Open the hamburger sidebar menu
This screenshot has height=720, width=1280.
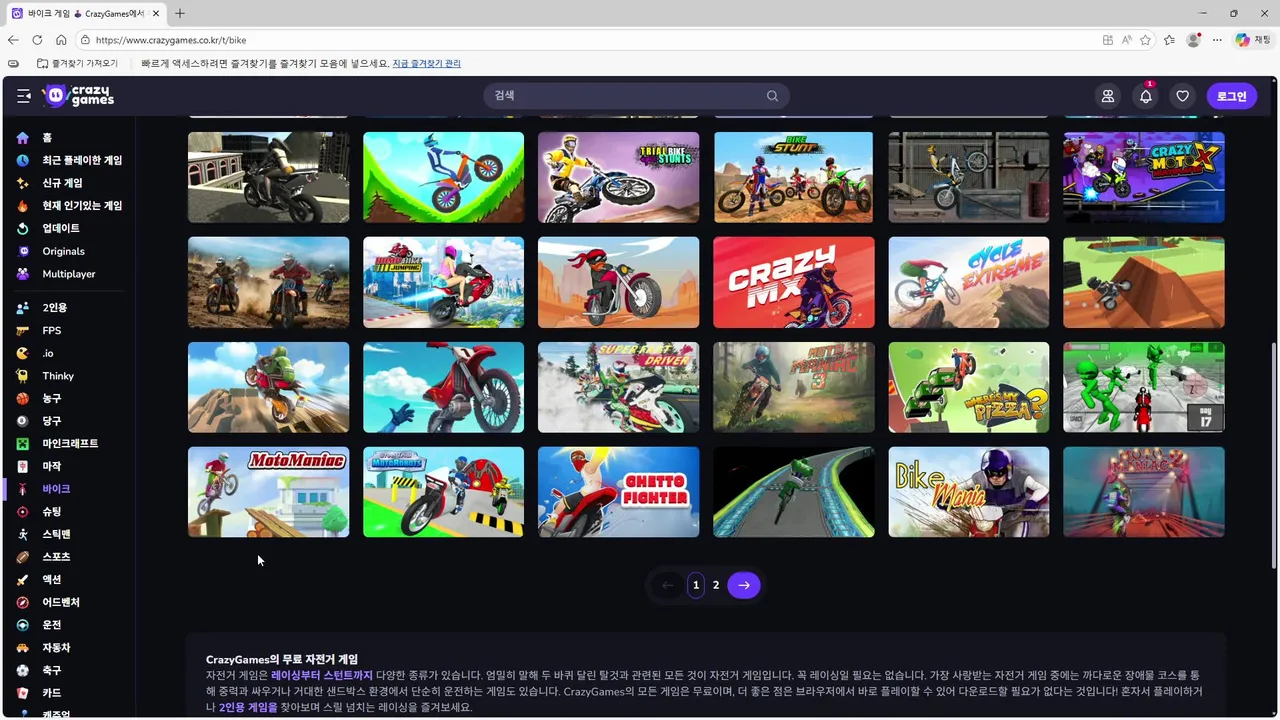pos(23,96)
